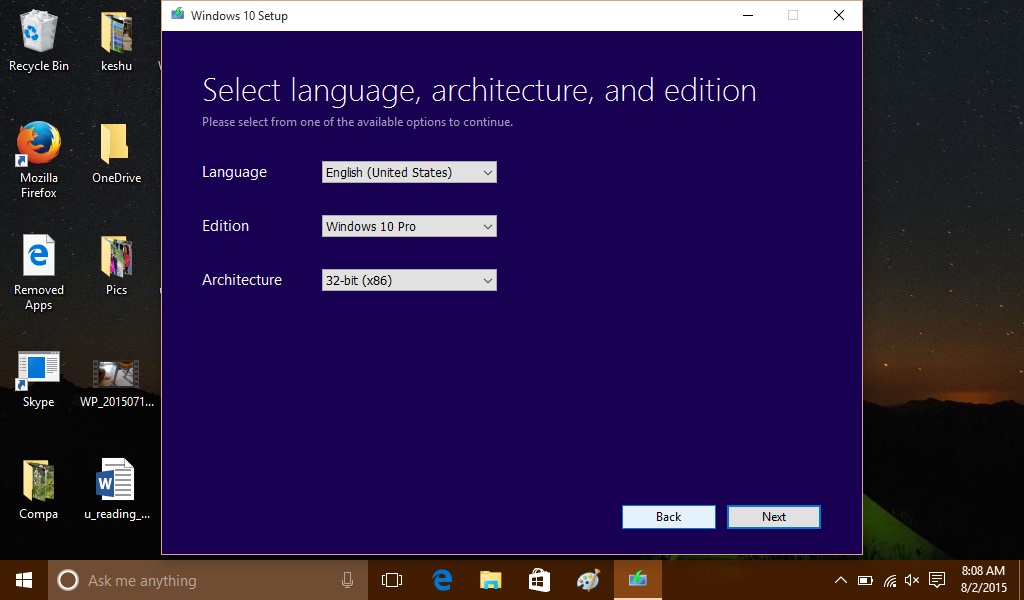Select the u_reading Word document icon
Screen dimensions: 1024x600
point(116,490)
